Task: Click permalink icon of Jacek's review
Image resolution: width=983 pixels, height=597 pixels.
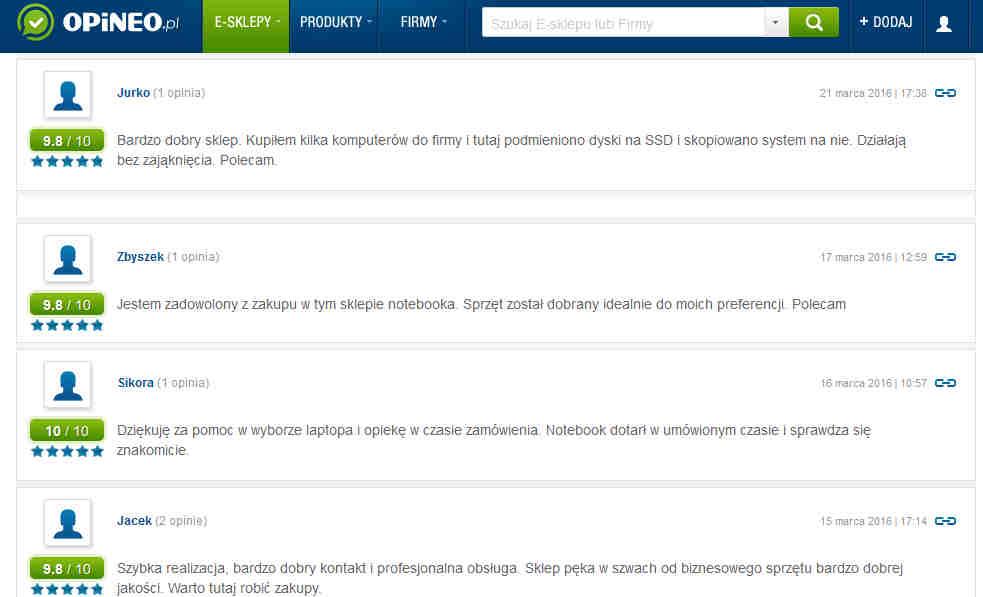Action: coord(945,521)
